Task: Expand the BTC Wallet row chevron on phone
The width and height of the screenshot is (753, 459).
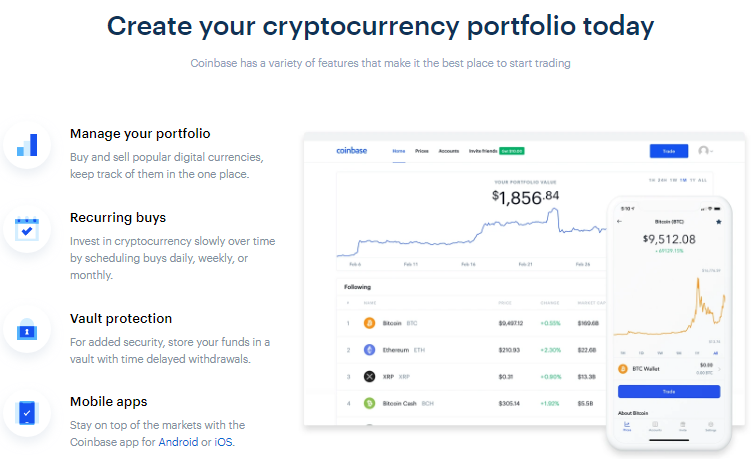Action: click(720, 369)
